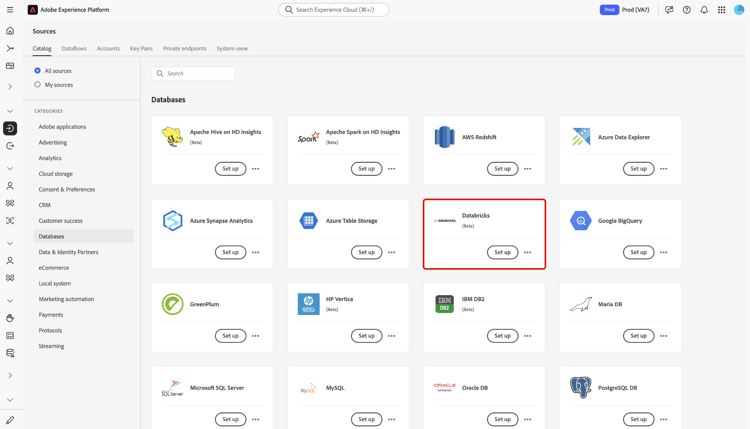Select the Data & Identity Partners category
Image resolution: width=750 pixels, height=429 pixels.
click(68, 252)
